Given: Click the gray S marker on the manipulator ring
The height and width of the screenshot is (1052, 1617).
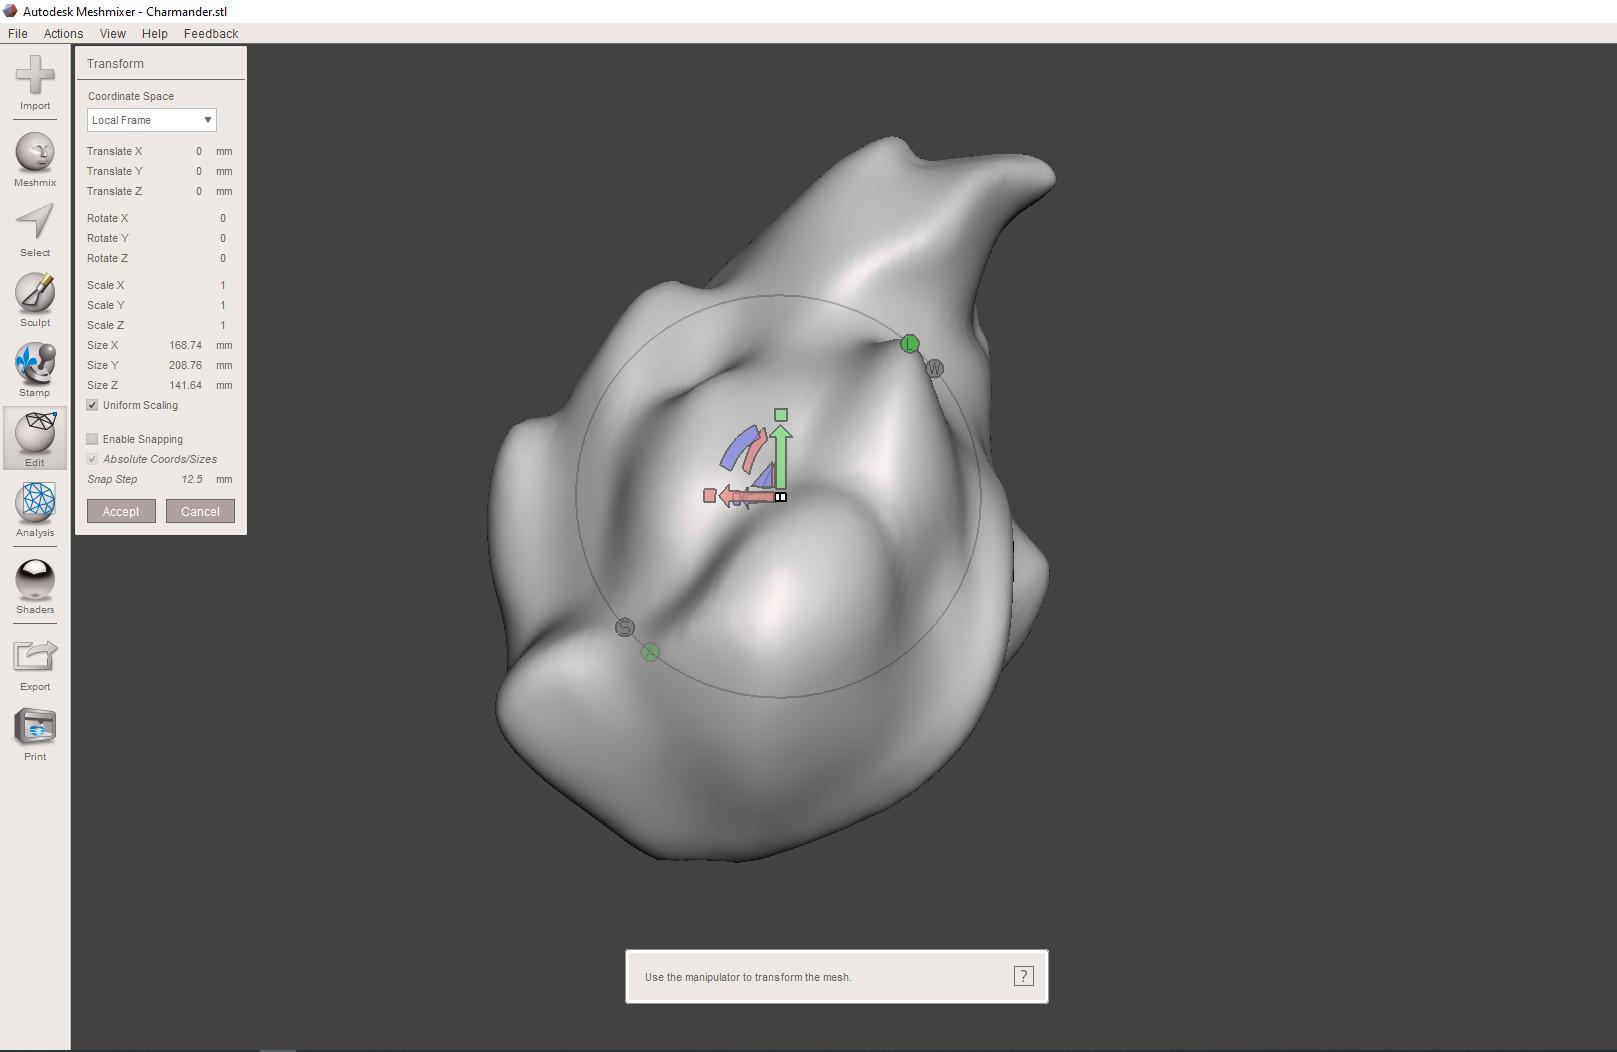Looking at the screenshot, I should (x=625, y=628).
